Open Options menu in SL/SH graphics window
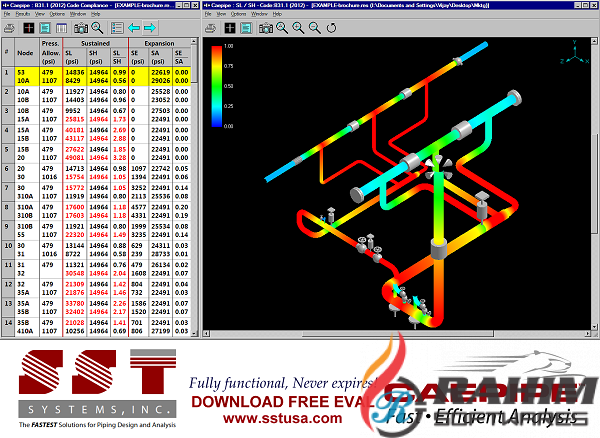600x438 pixels. click(x=238, y=14)
